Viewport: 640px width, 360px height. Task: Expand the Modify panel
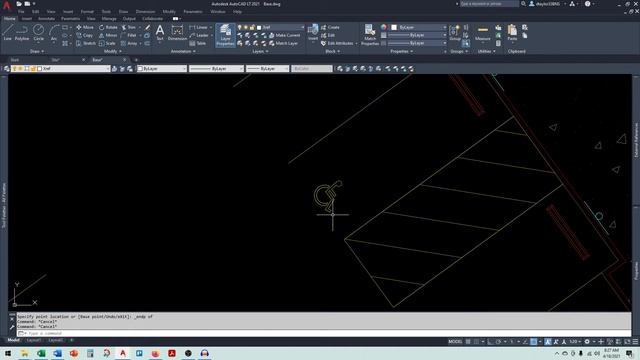113,51
